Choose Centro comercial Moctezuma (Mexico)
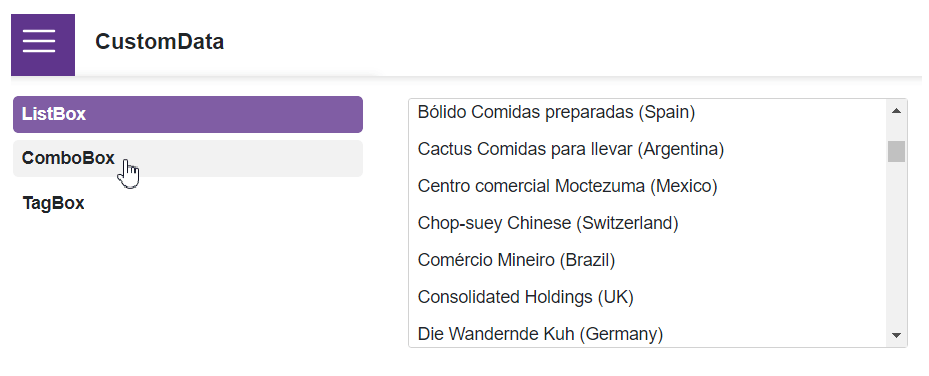The height and width of the screenshot is (376, 929). [648, 186]
